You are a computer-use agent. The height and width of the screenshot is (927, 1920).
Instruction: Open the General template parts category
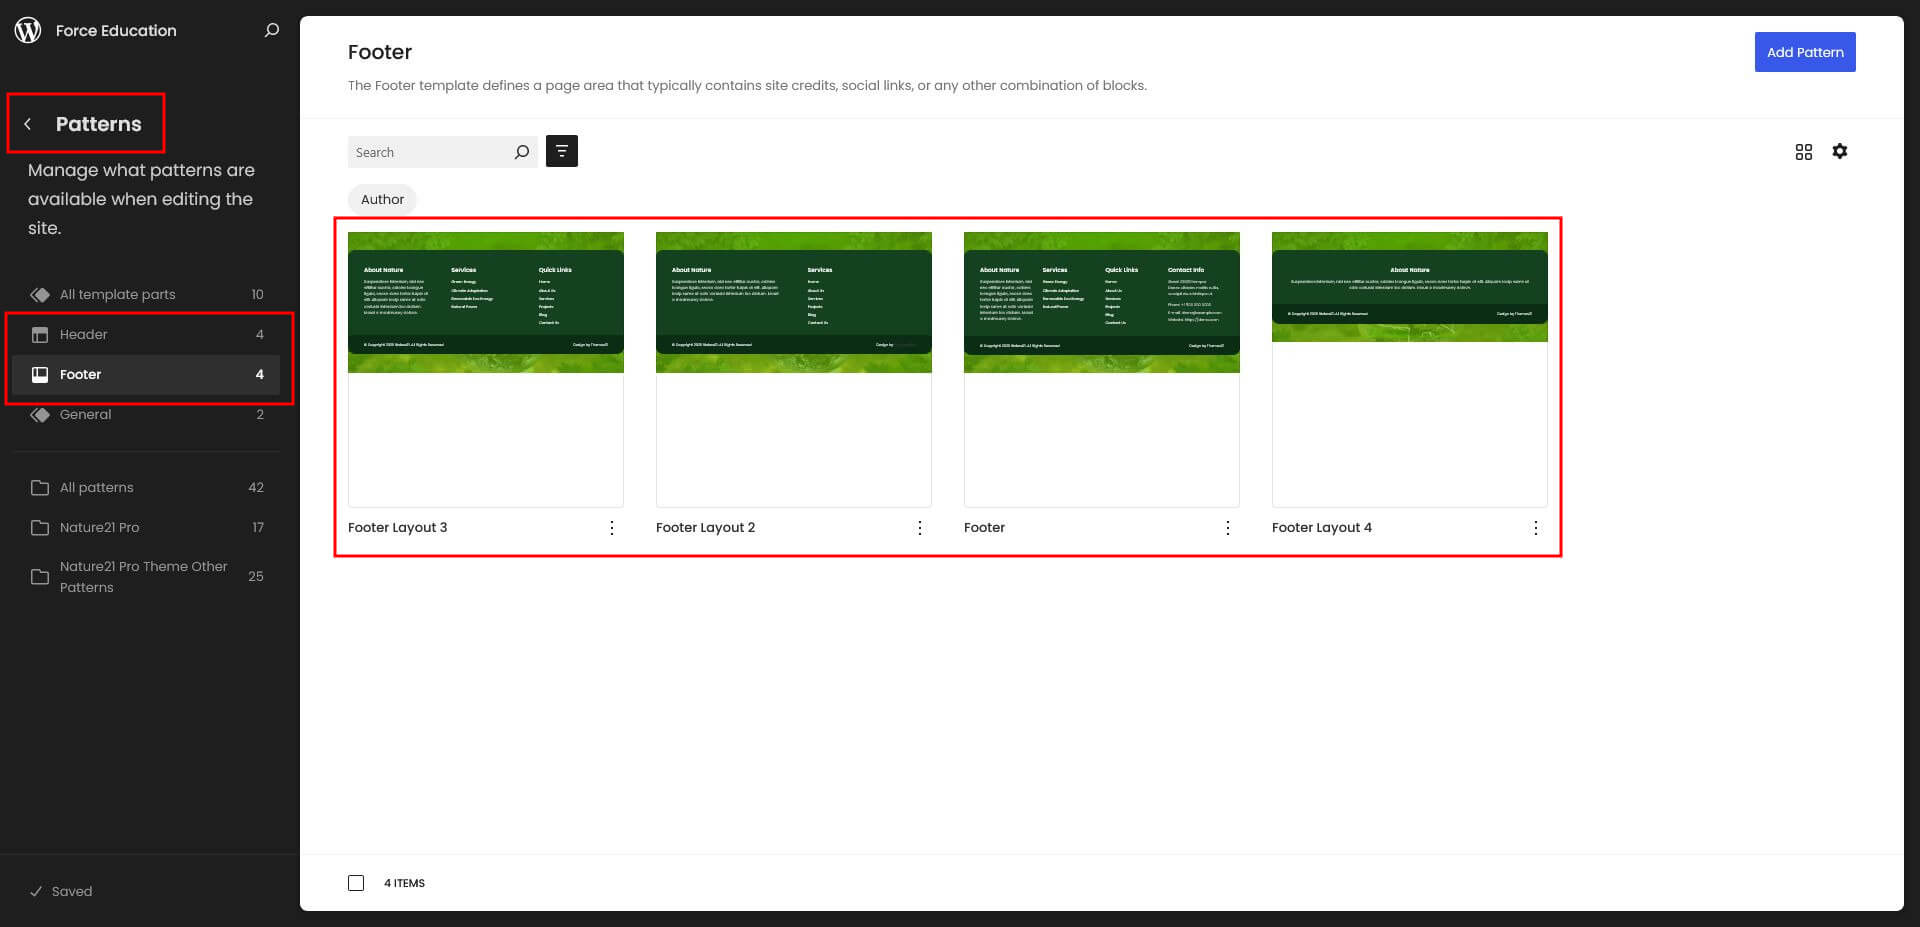tap(86, 414)
